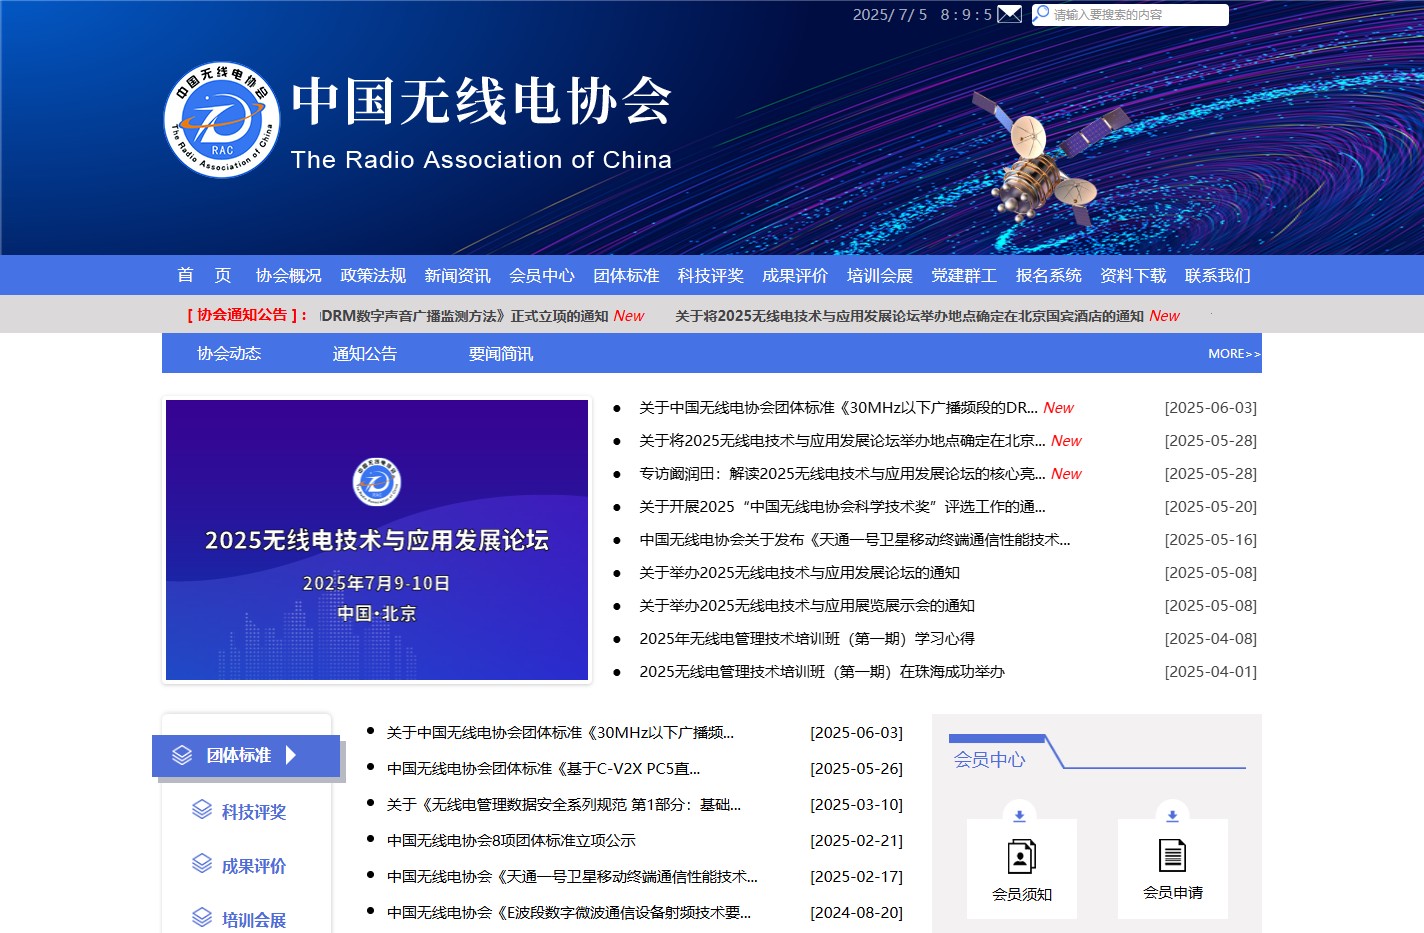
Task: Select 成果评价 sidebar tab
Action: [253, 865]
